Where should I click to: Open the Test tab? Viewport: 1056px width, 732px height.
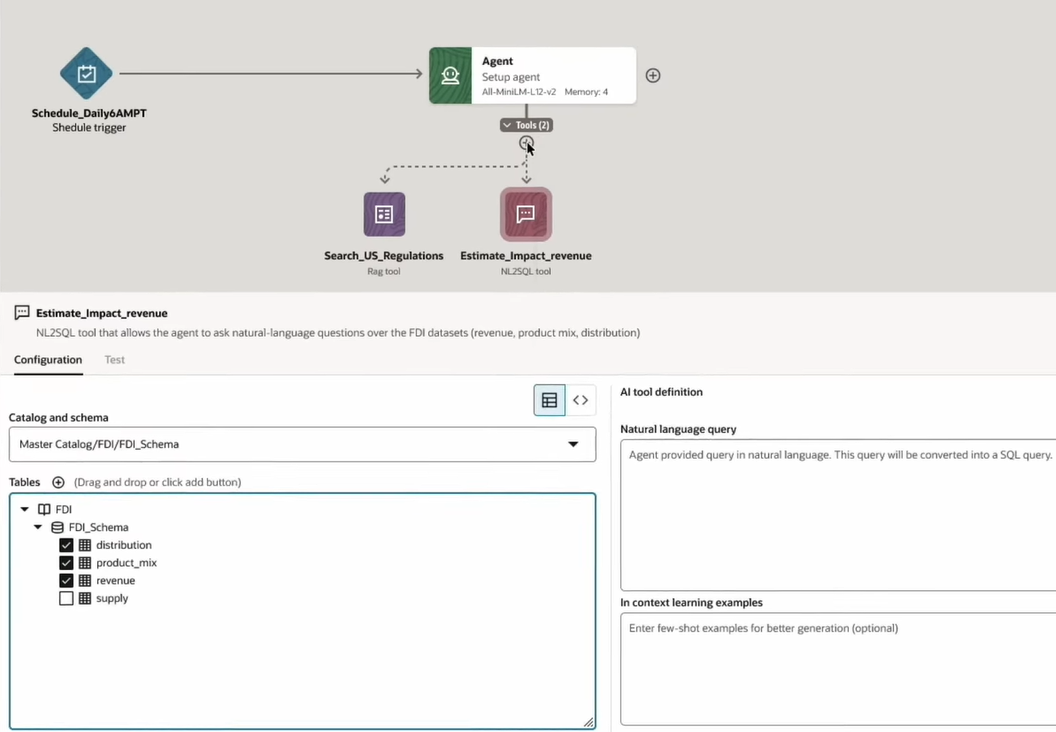(x=114, y=360)
